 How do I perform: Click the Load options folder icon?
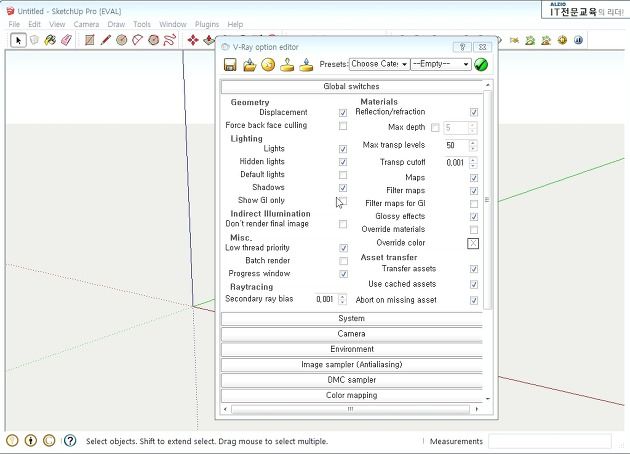coord(250,65)
